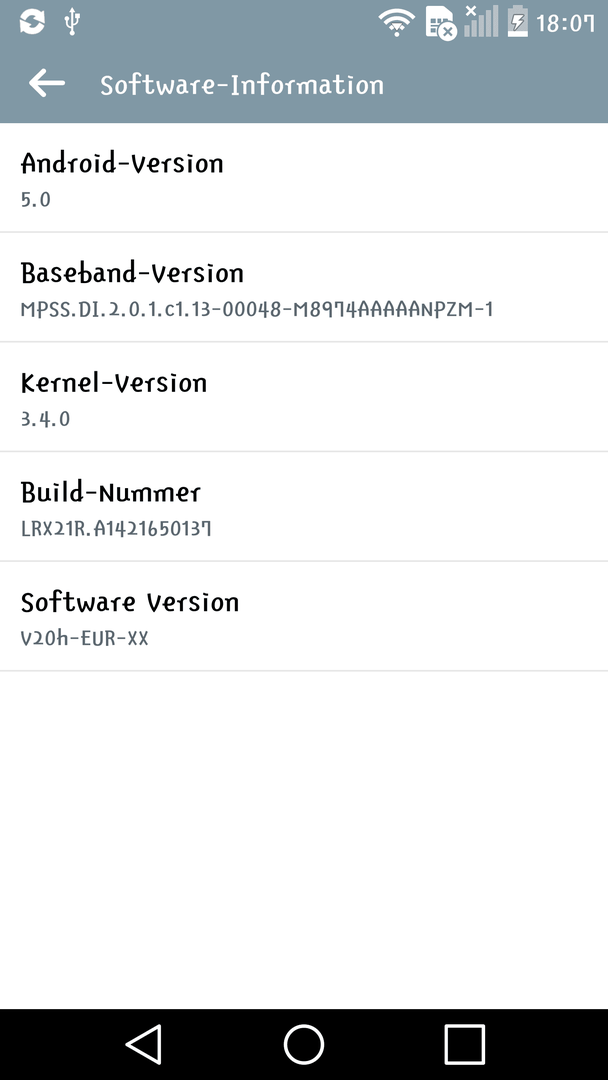Tap the Android back navigation triangle
Screen dimensions: 608x1080
click(144, 1044)
